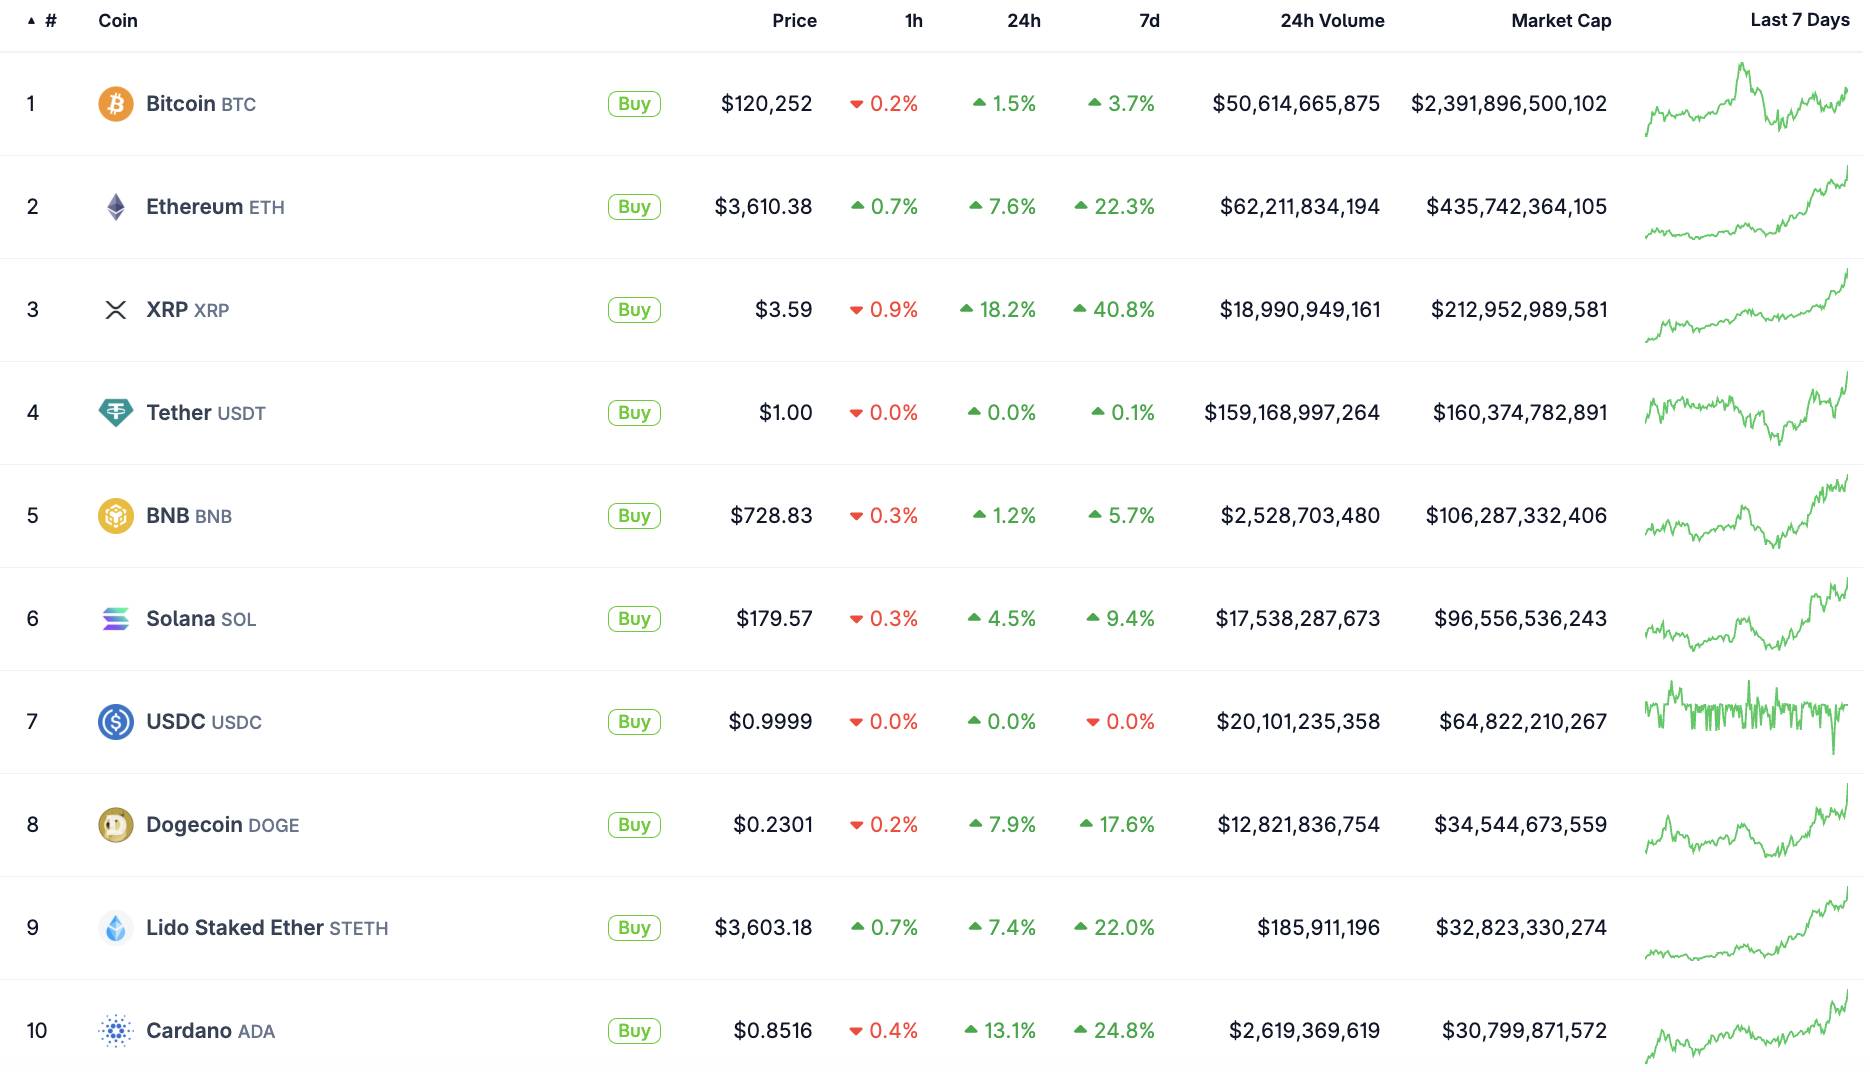Click USDC price $0.9999

770,722
